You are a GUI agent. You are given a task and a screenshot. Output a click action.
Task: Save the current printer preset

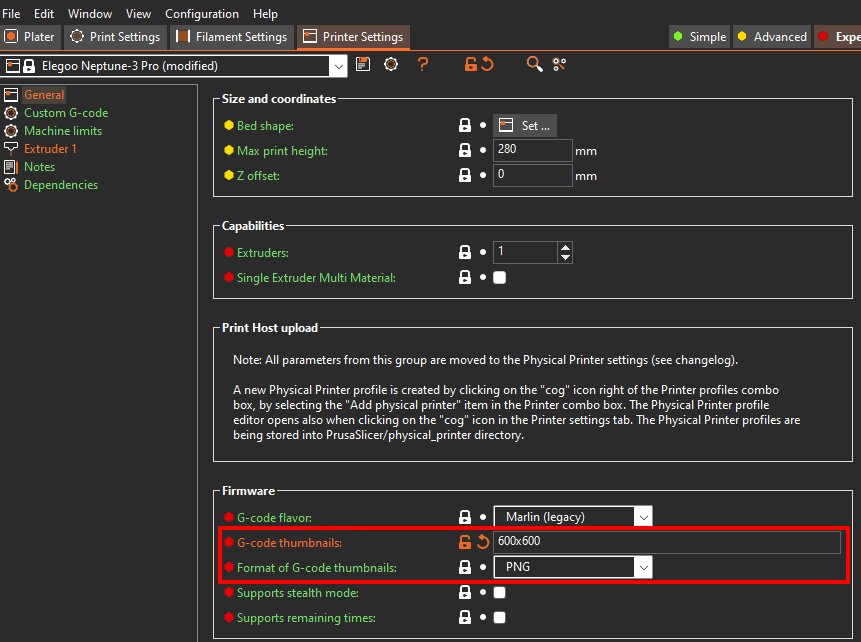tap(363, 65)
